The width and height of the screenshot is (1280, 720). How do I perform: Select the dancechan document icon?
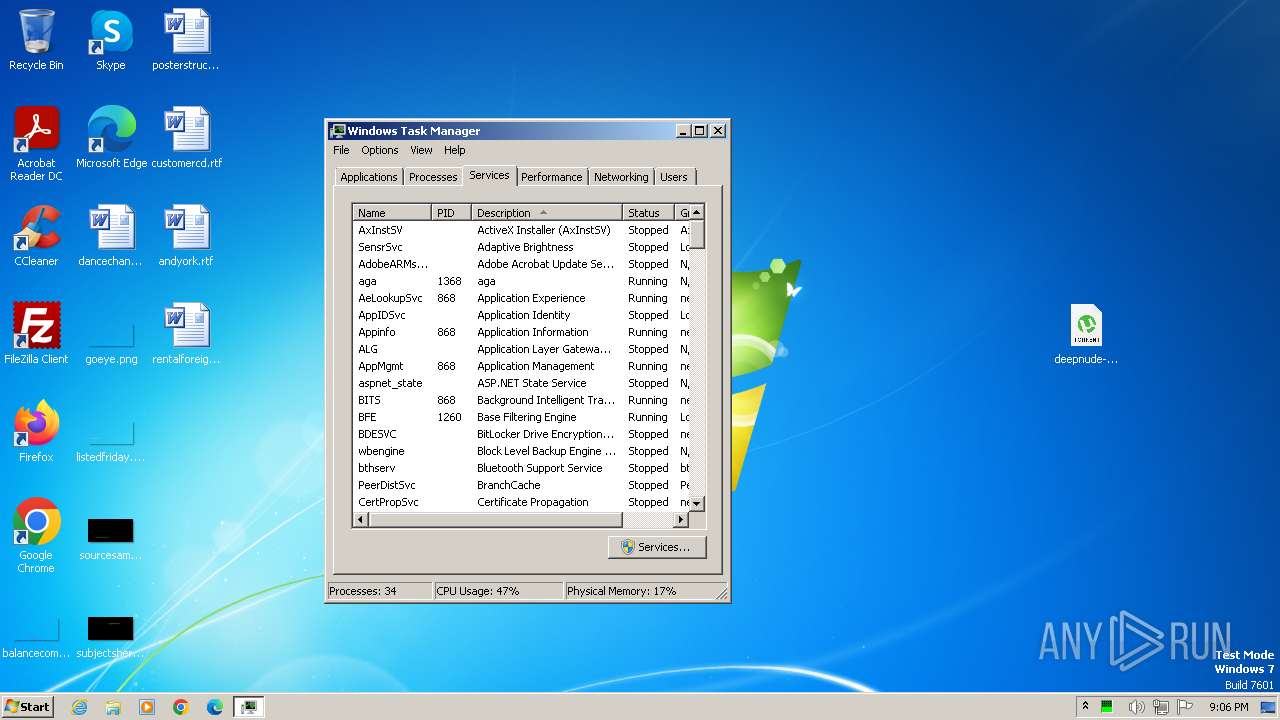[x=111, y=236]
